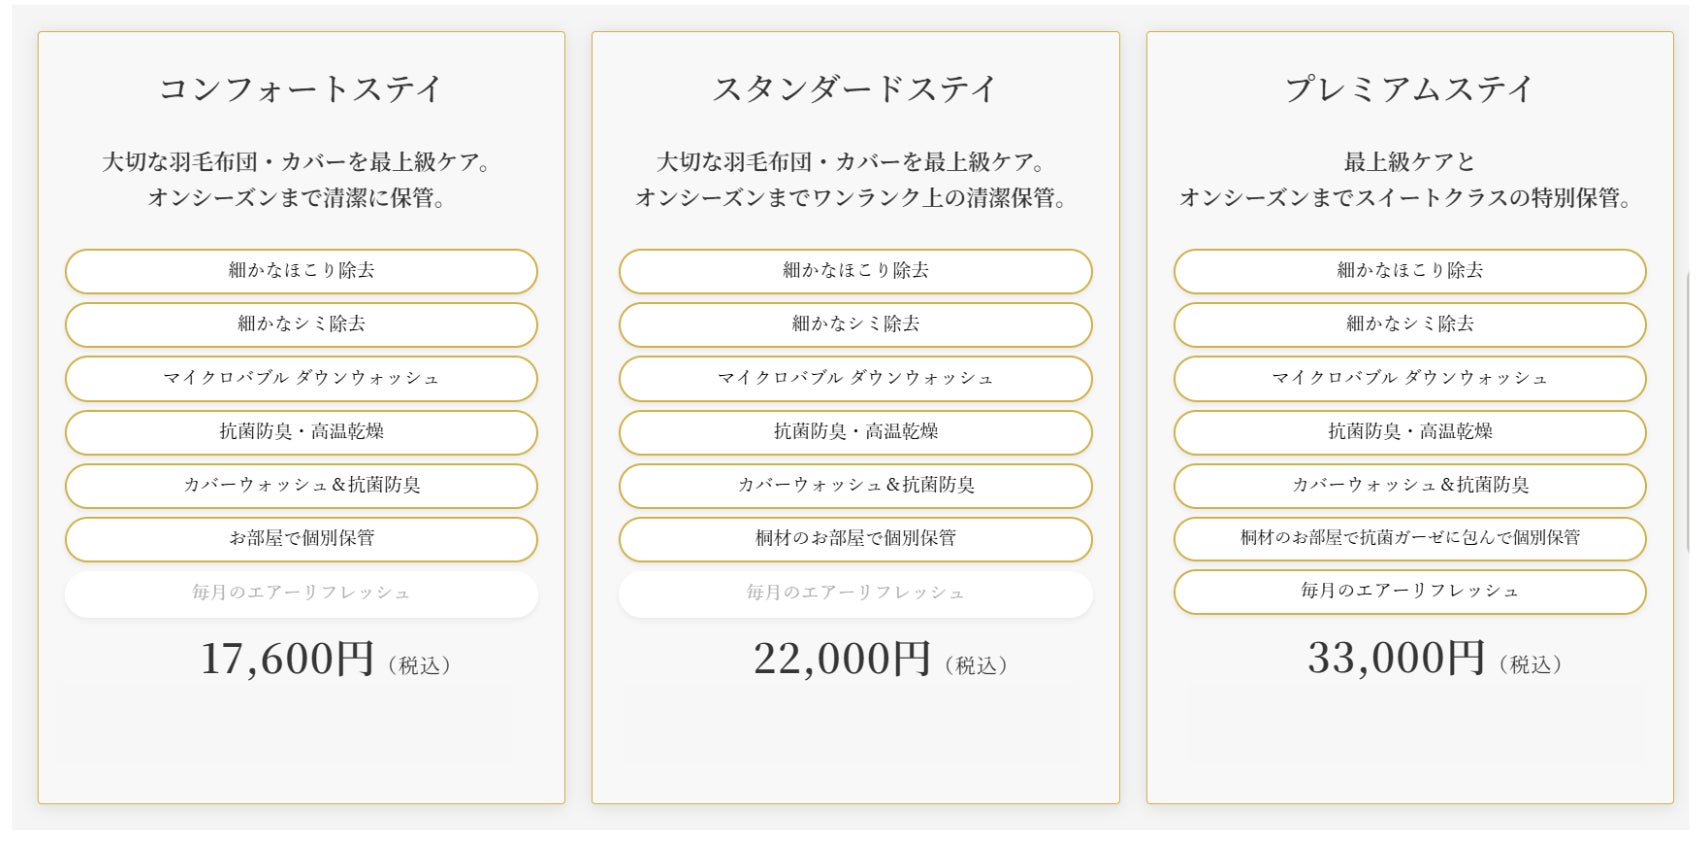Select マイクロバブル ダウンウォッシュ under コンフォートステイ
This screenshot has height=849, width=1698.
tap(301, 378)
